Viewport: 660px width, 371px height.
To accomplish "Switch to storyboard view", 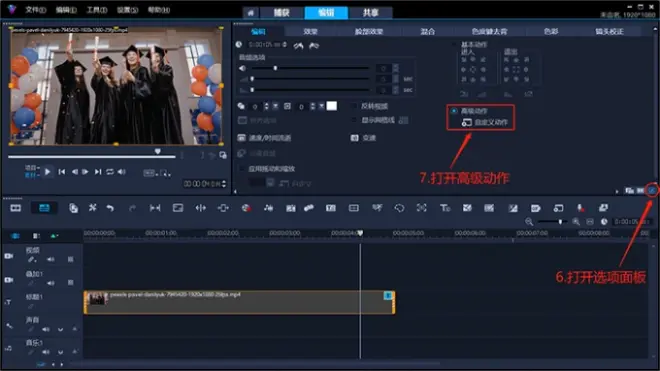I will pyautogui.click(x=16, y=208).
